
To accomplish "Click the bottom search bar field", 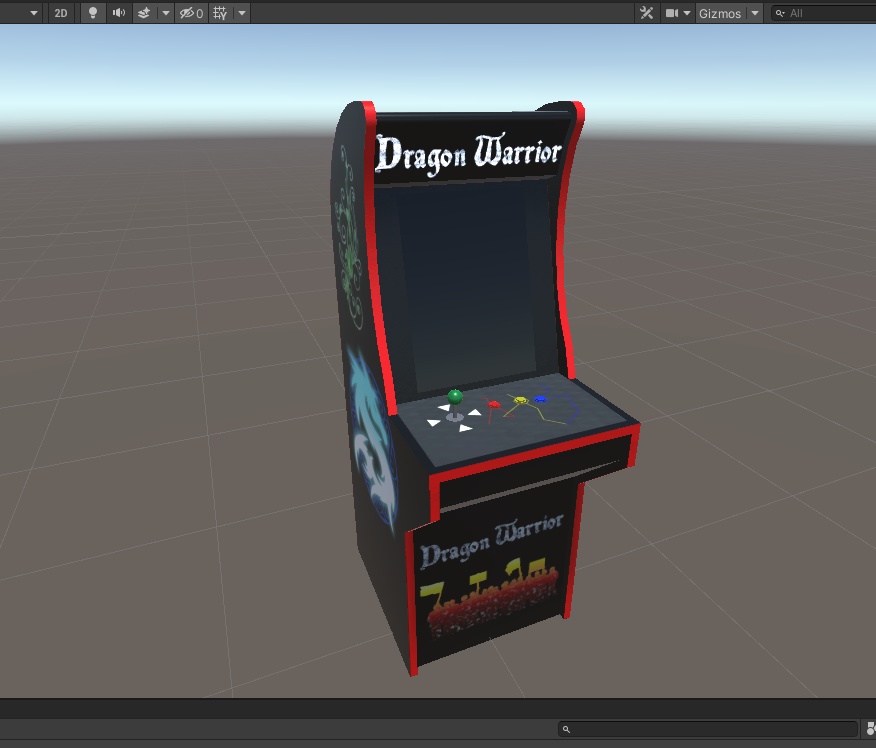I will [x=705, y=729].
